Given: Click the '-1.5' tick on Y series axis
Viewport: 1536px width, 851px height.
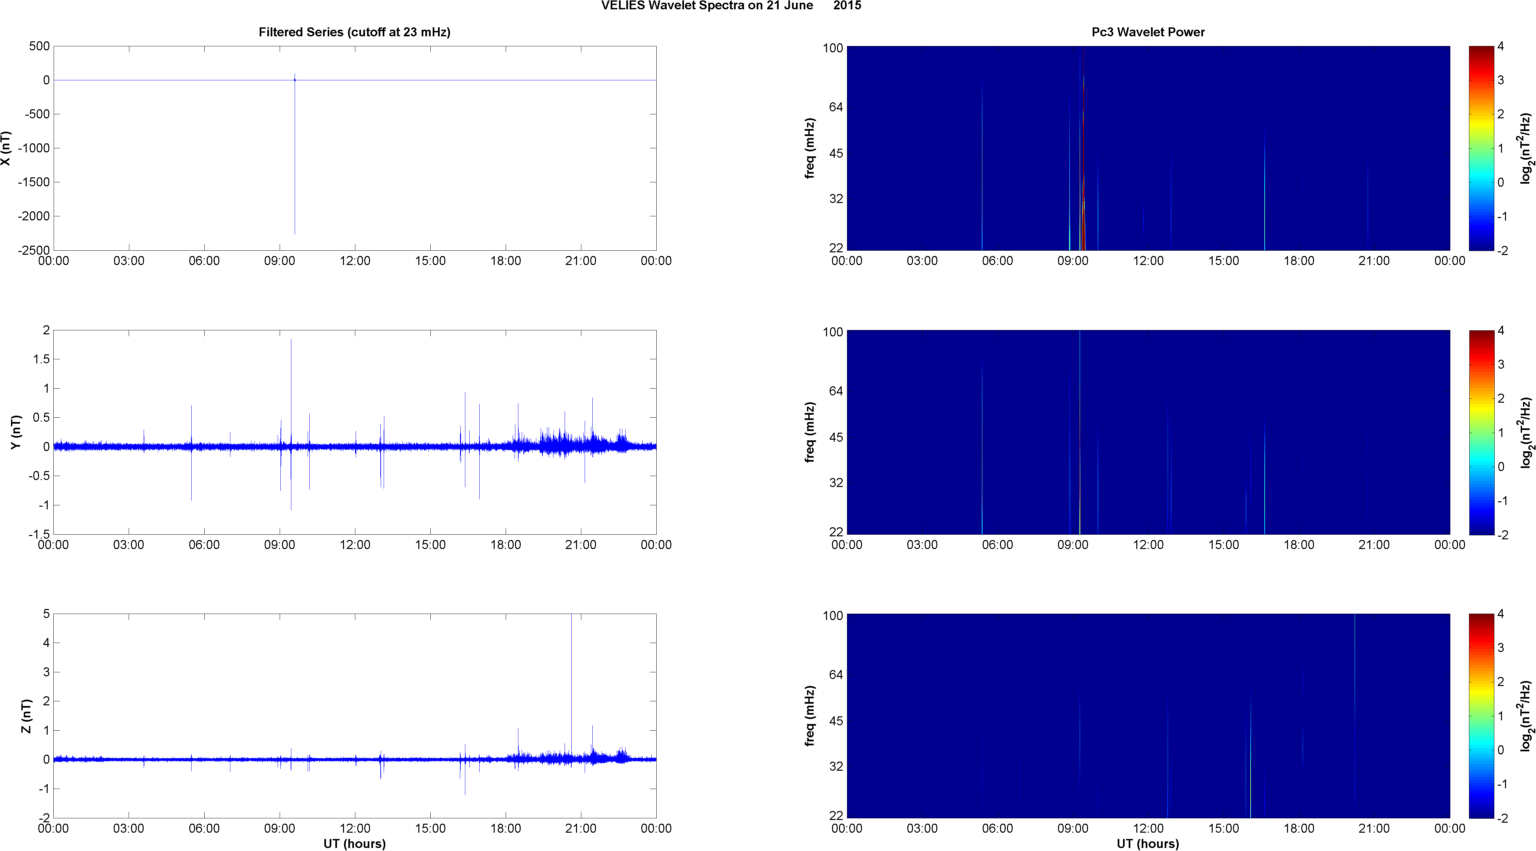Looking at the screenshot, I should pos(38,534).
